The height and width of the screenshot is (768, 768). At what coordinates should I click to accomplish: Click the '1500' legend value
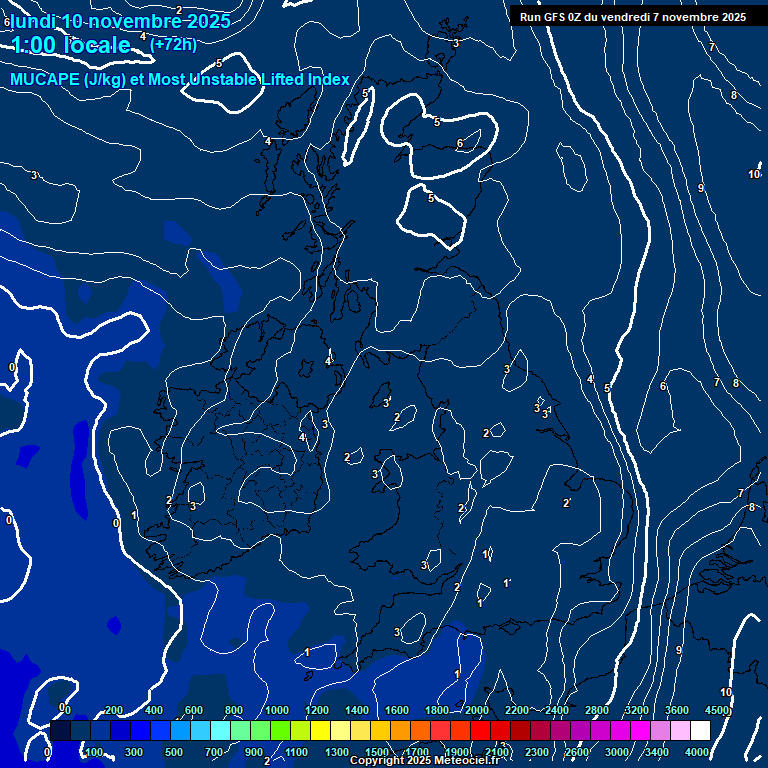click(x=377, y=752)
